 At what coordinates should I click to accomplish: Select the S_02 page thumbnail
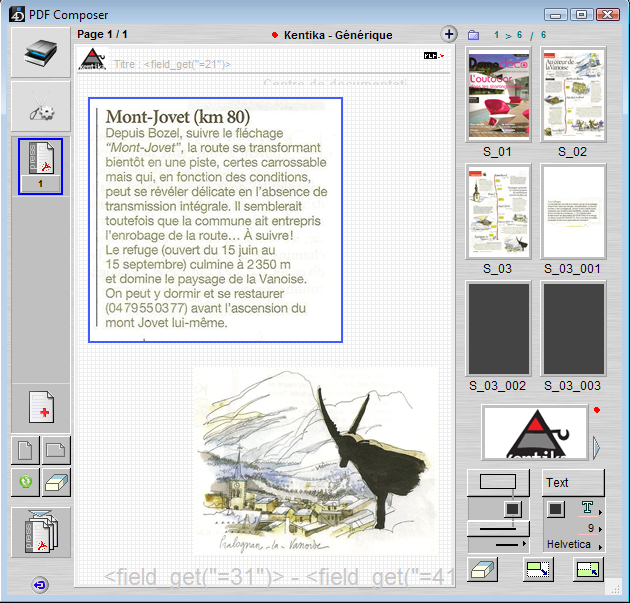(x=573, y=94)
